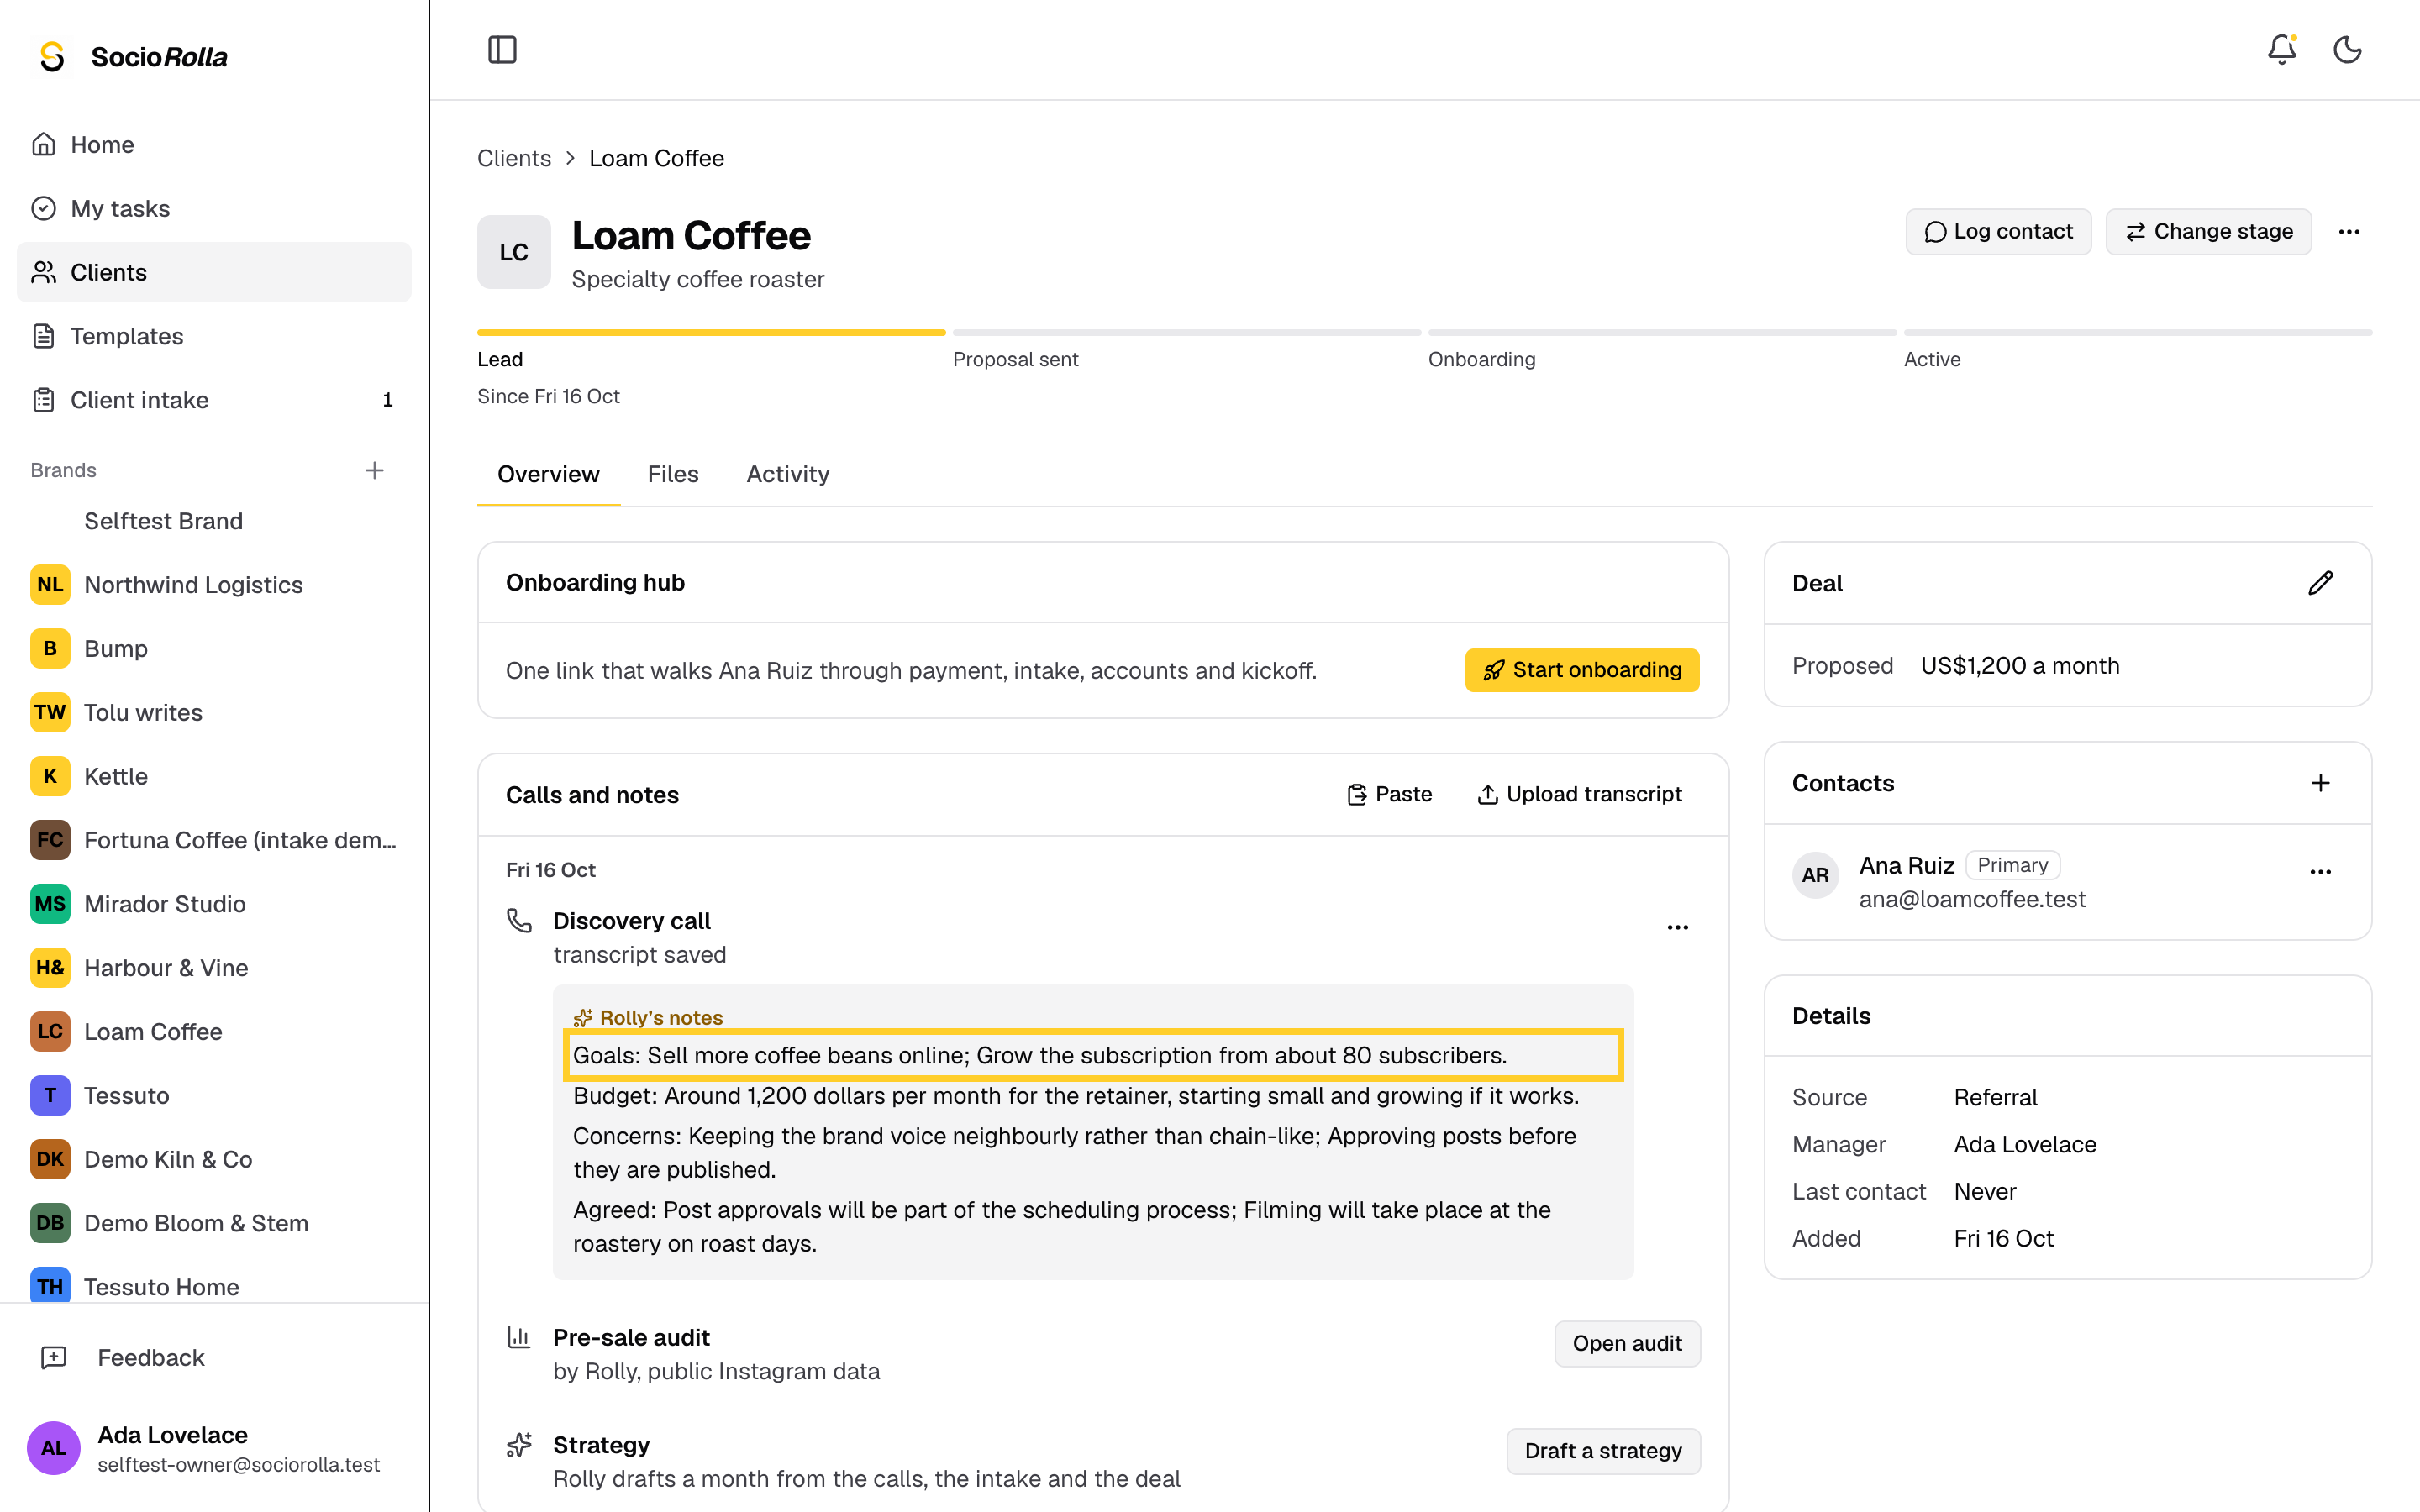Open Feedback in sidebar
2420x1512 pixels.
(x=214, y=1358)
